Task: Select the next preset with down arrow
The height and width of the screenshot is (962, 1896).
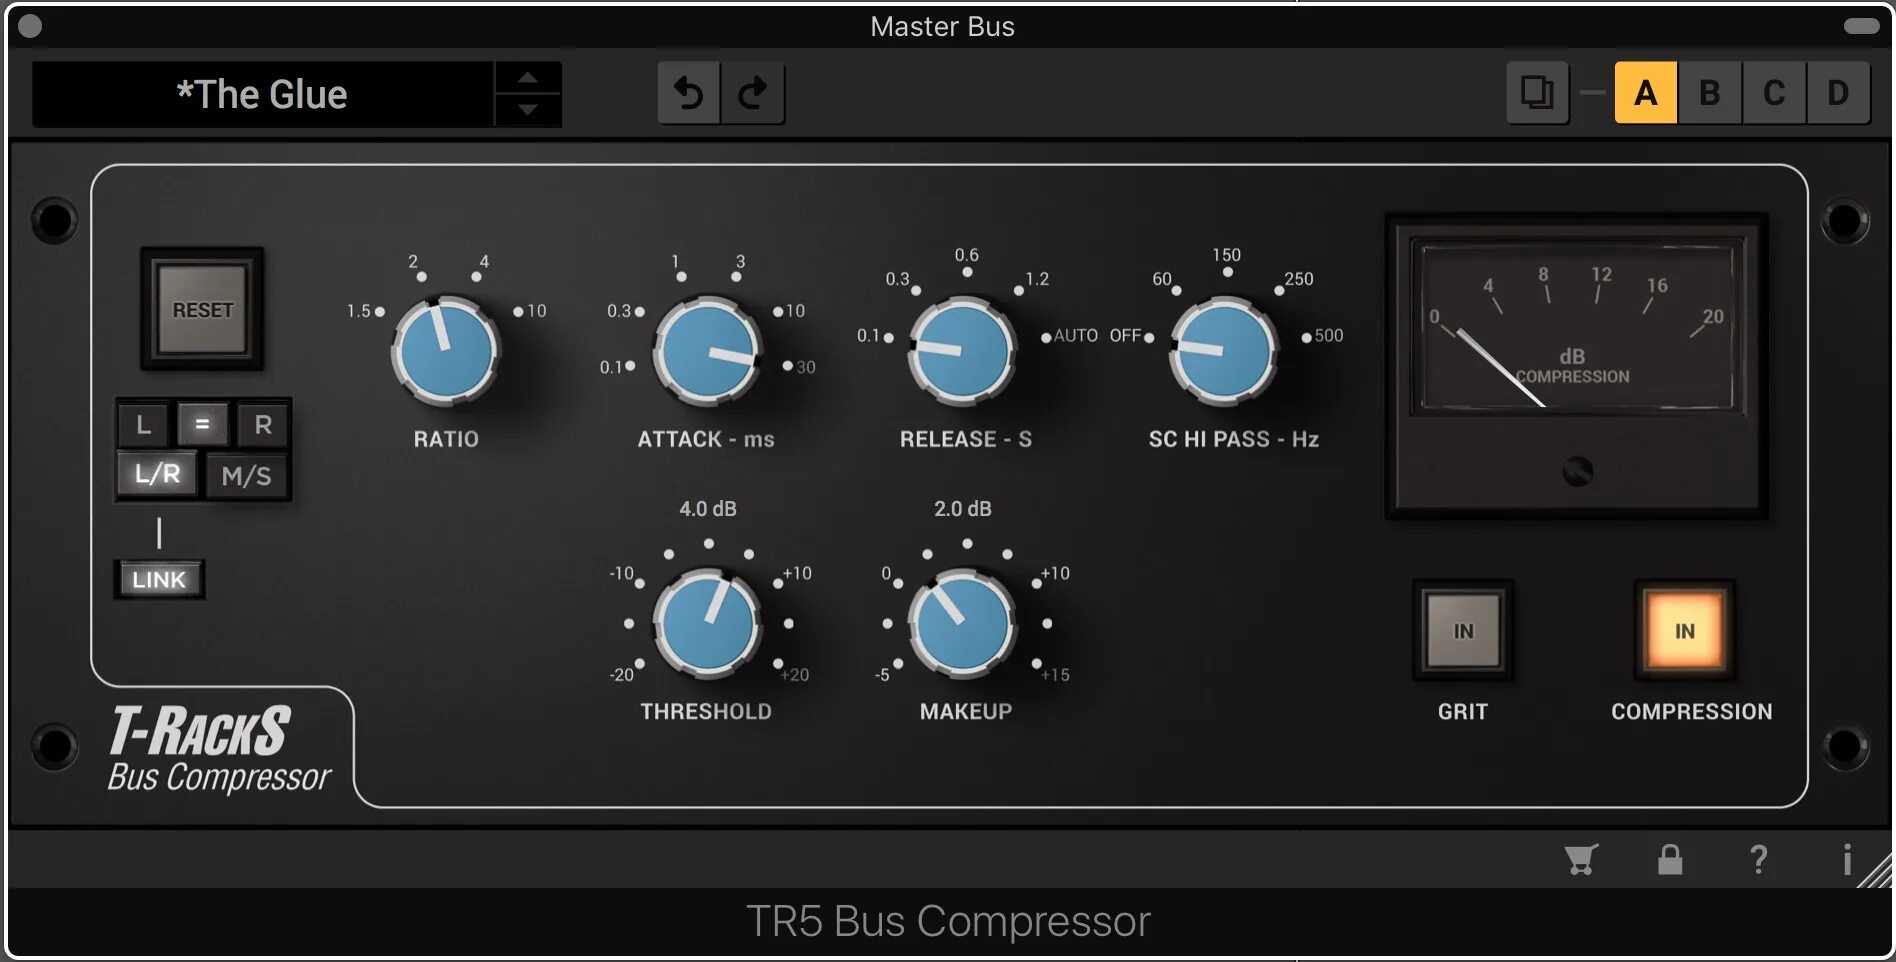Action: point(528,110)
